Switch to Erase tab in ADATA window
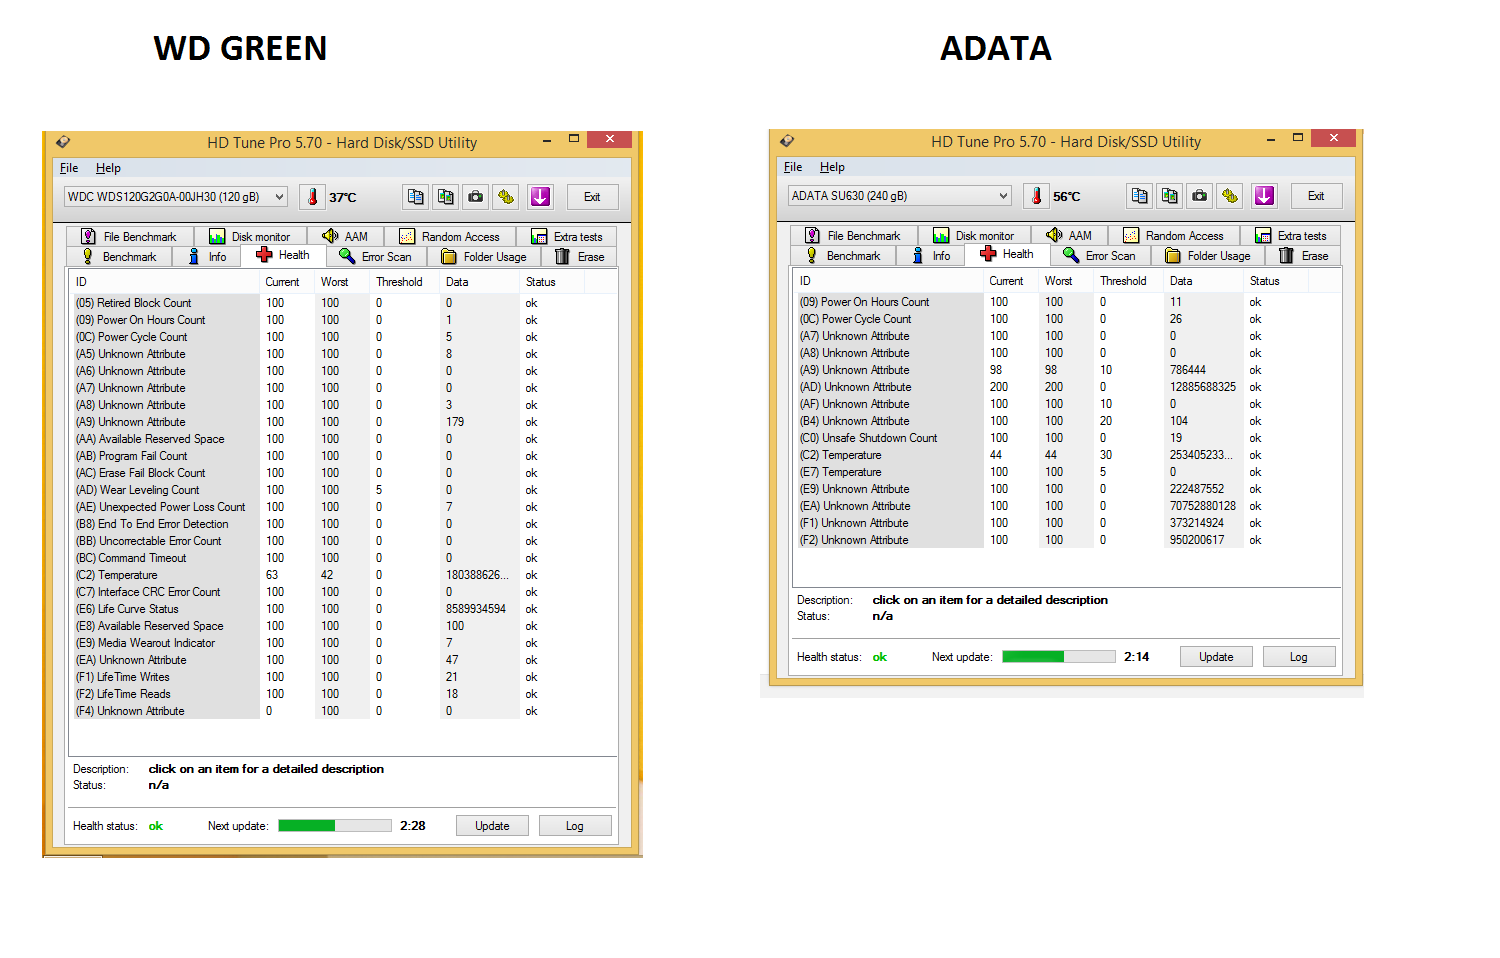1500x958 pixels. point(1304,256)
